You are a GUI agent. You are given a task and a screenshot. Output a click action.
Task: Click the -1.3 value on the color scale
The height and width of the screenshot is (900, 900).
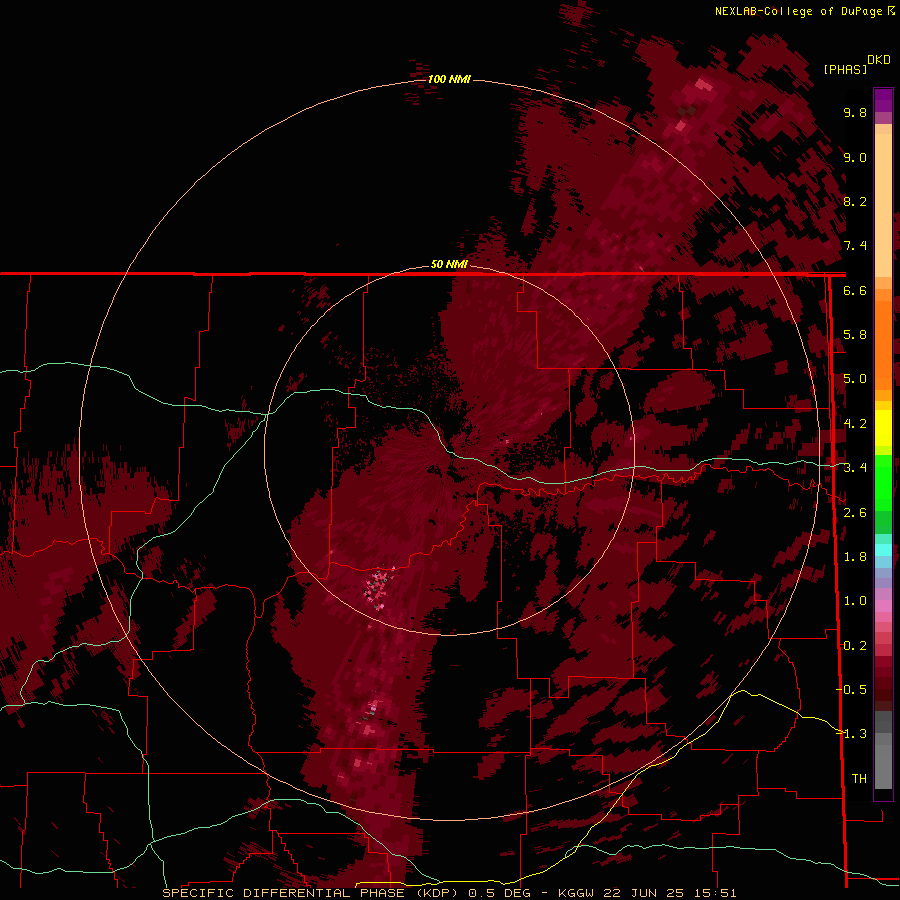tap(851, 734)
